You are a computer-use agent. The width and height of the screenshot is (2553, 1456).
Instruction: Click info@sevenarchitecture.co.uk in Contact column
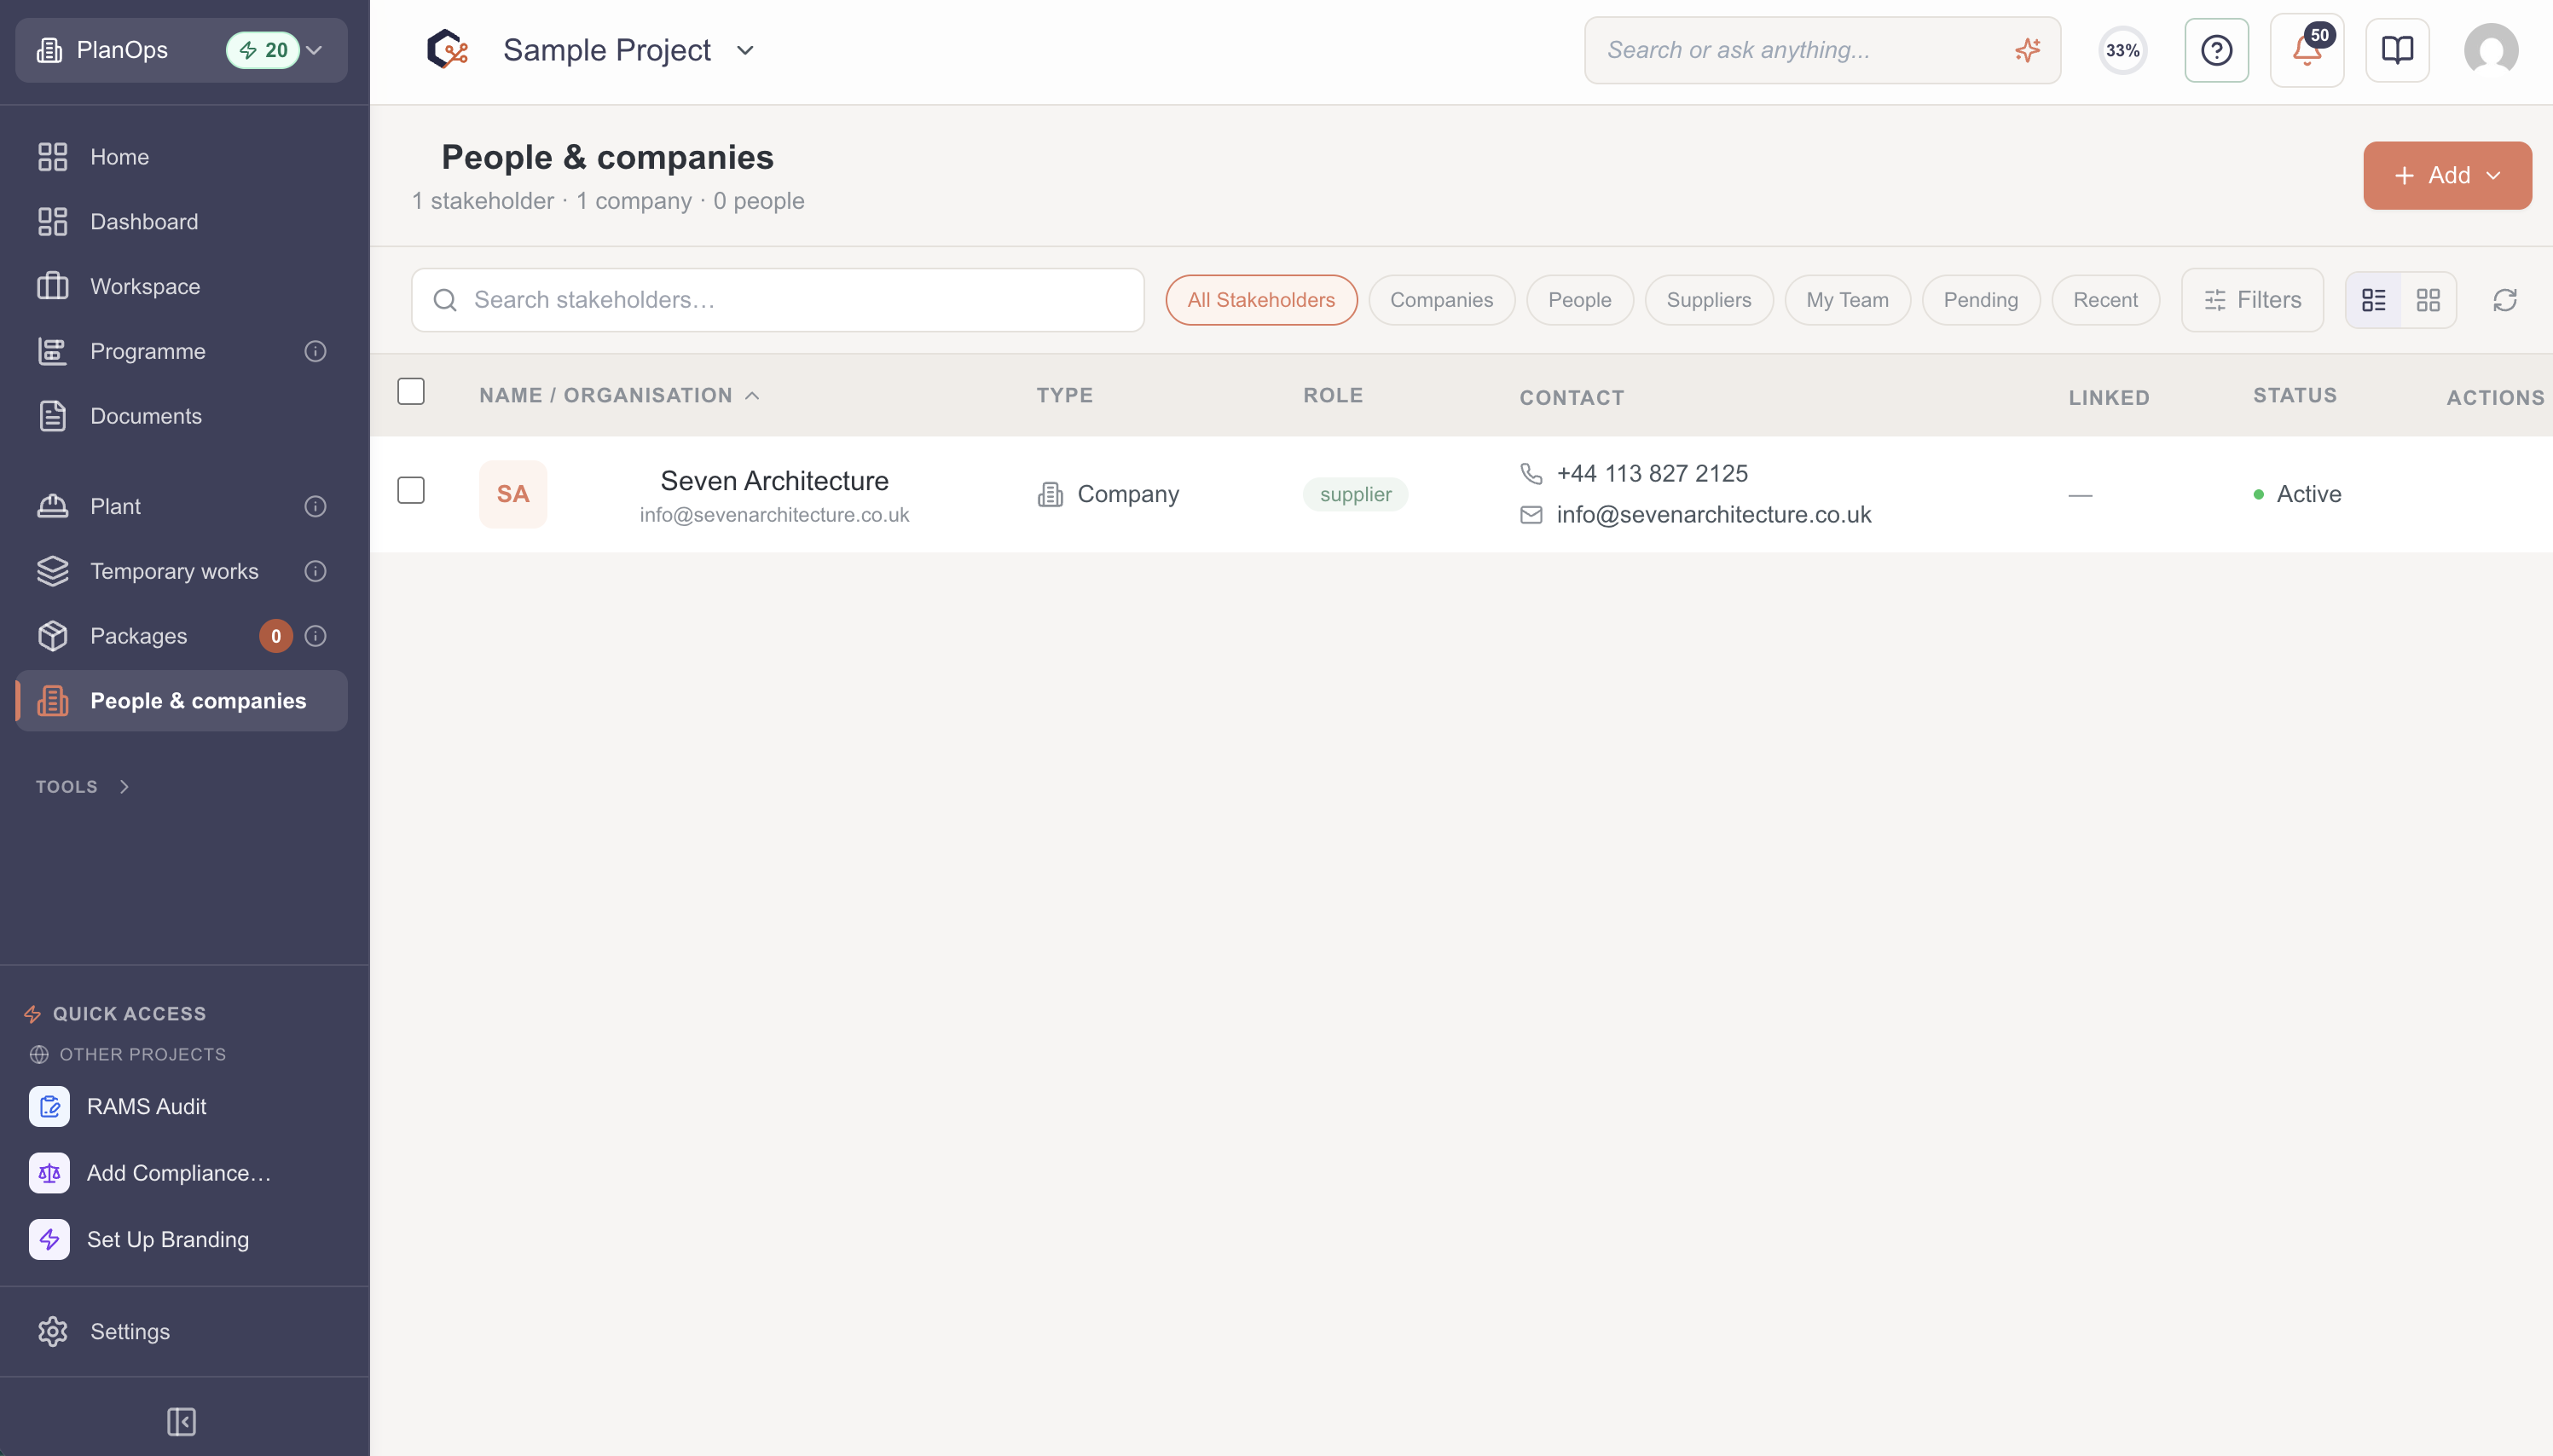(x=1714, y=514)
